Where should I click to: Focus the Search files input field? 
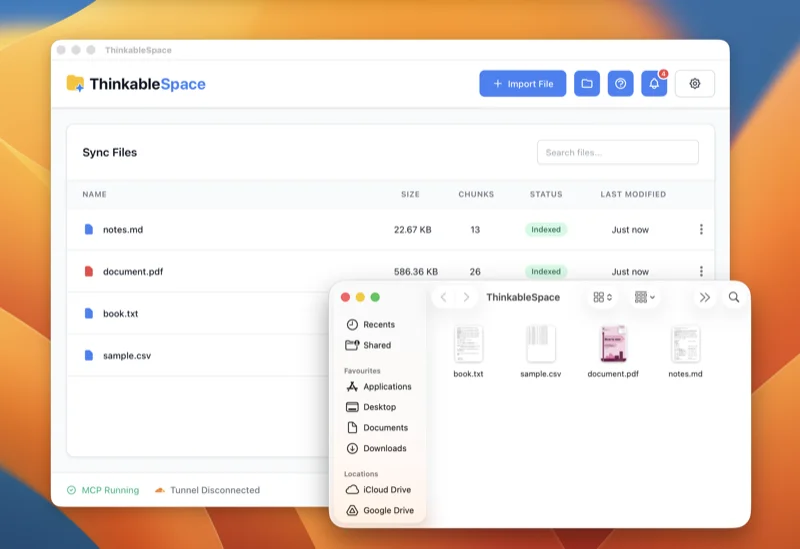click(x=617, y=153)
